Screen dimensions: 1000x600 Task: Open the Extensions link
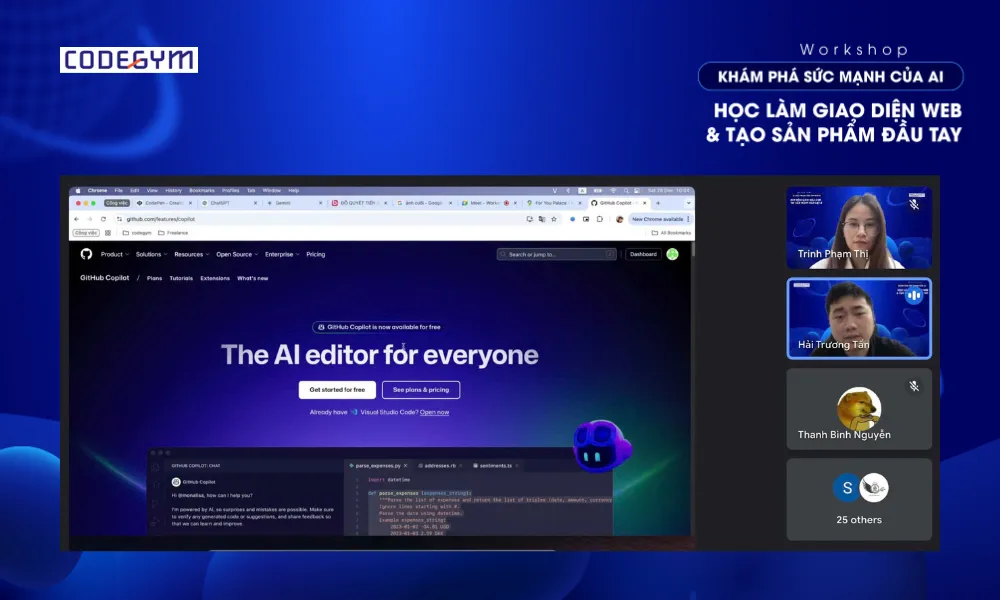215,278
